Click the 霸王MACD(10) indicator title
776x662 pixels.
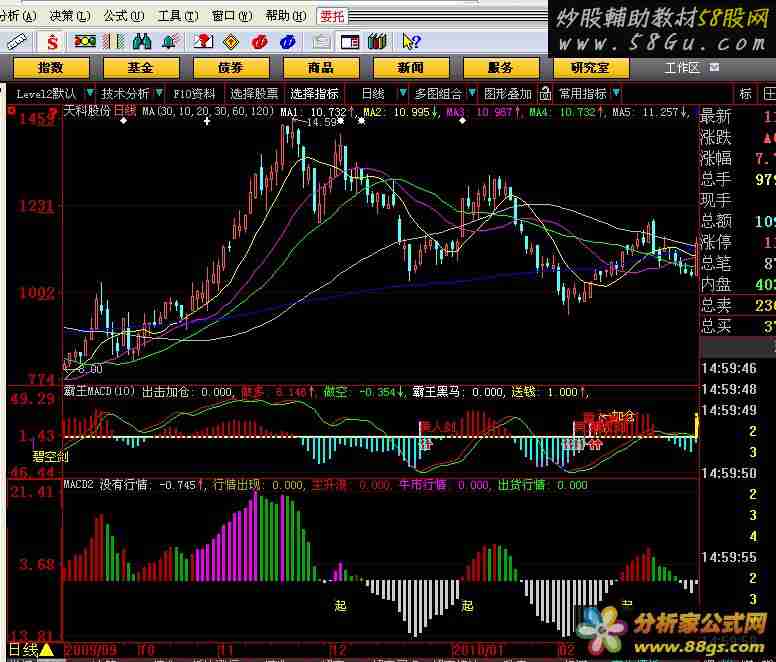(x=99, y=391)
